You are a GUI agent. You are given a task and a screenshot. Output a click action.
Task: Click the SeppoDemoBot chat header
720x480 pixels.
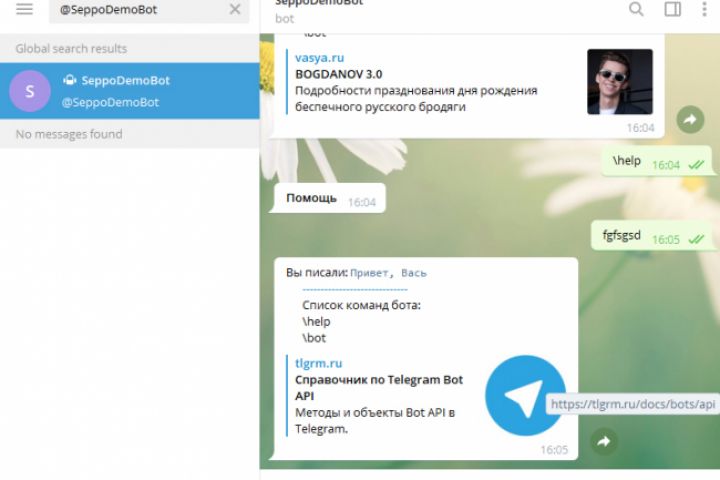tap(319, 10)
